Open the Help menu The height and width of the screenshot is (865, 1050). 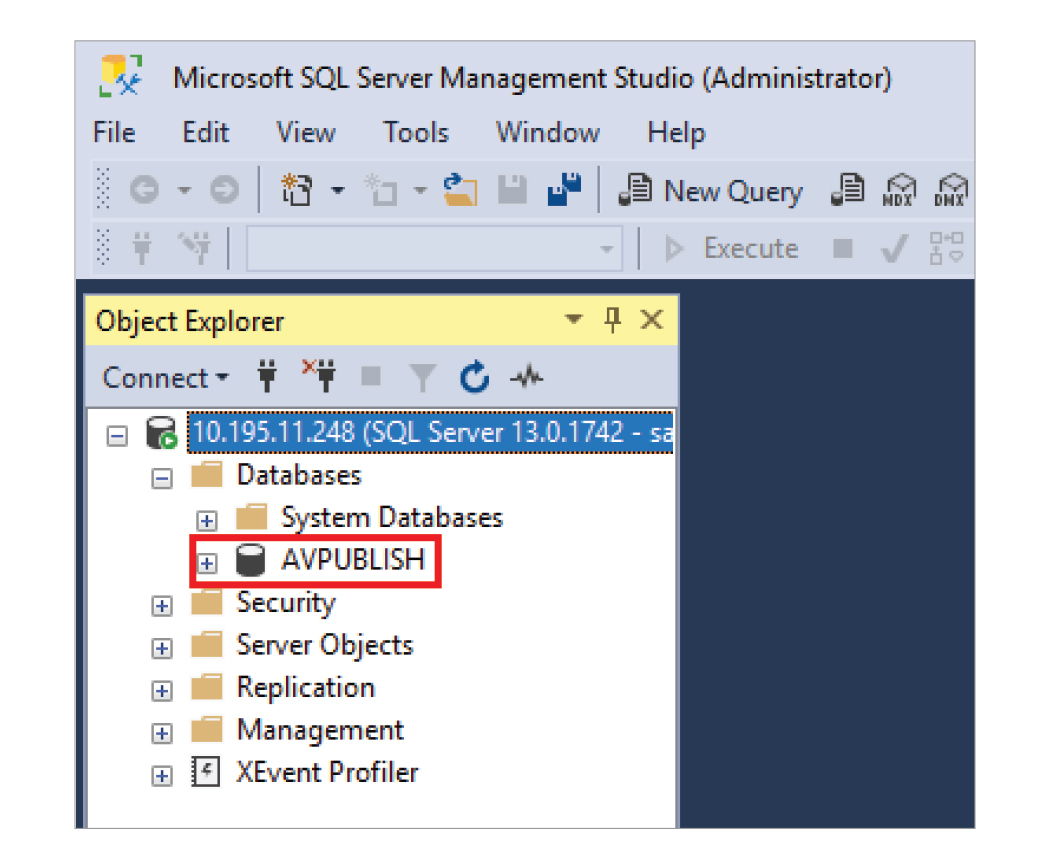[x=676, y=133]
